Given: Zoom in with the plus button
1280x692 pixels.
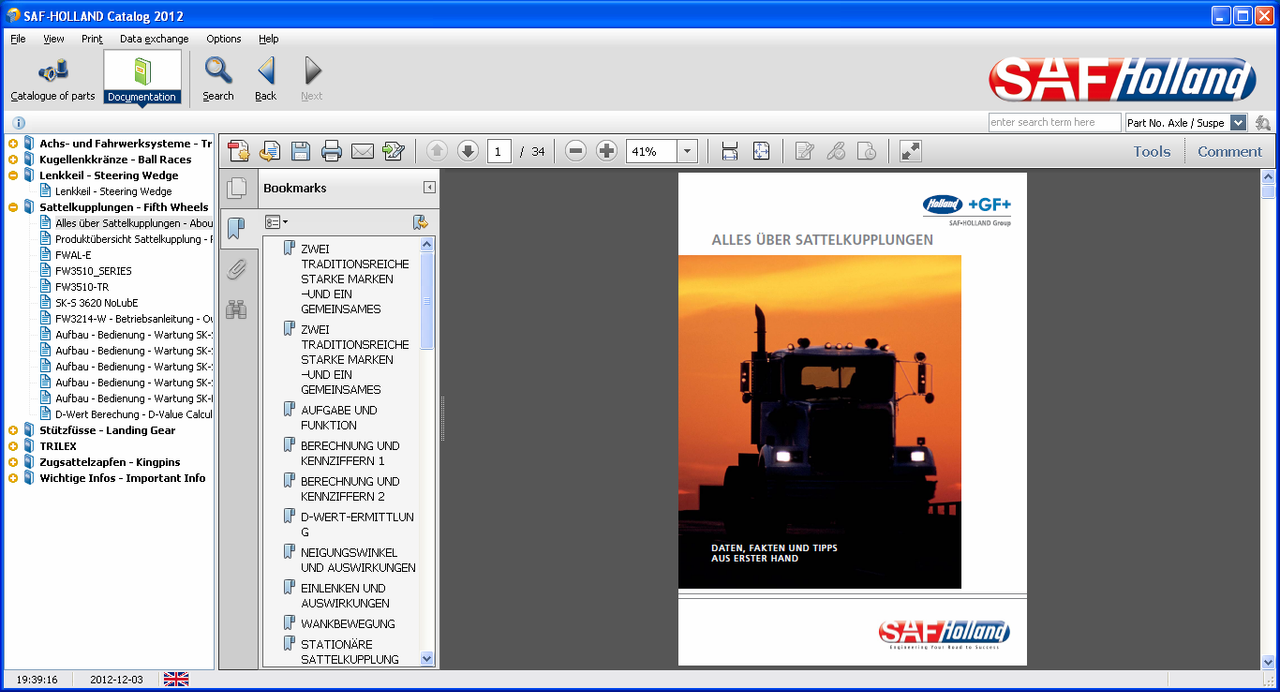Looking at the screenshot, I should 606,151.
